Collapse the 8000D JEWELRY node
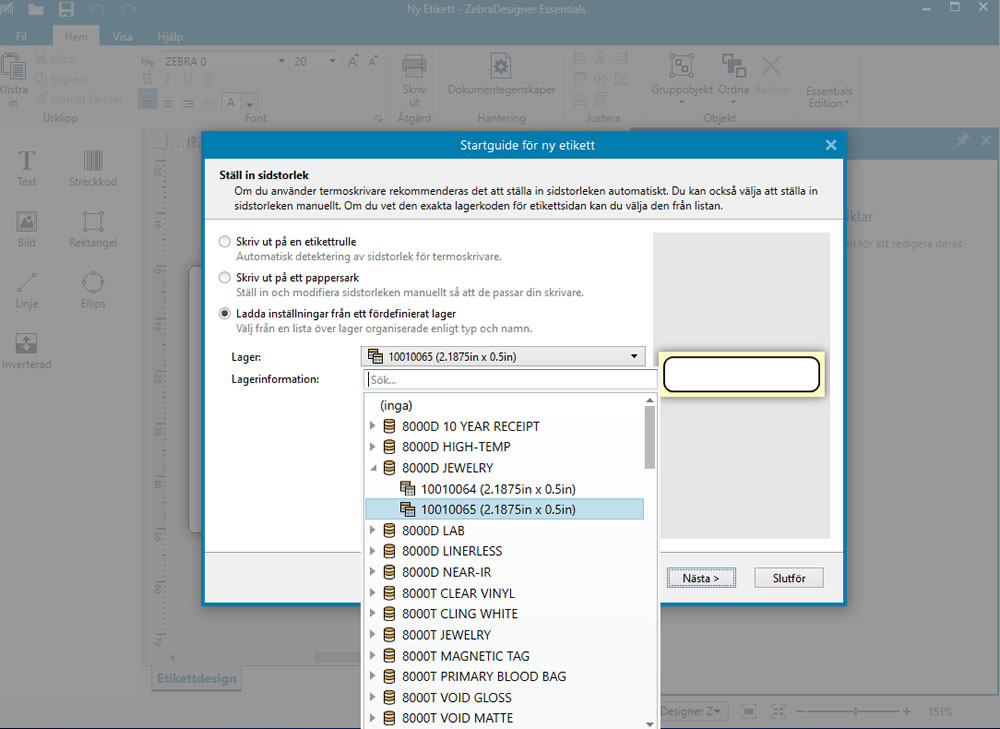 pyautogui.click(x=372, y=468)
